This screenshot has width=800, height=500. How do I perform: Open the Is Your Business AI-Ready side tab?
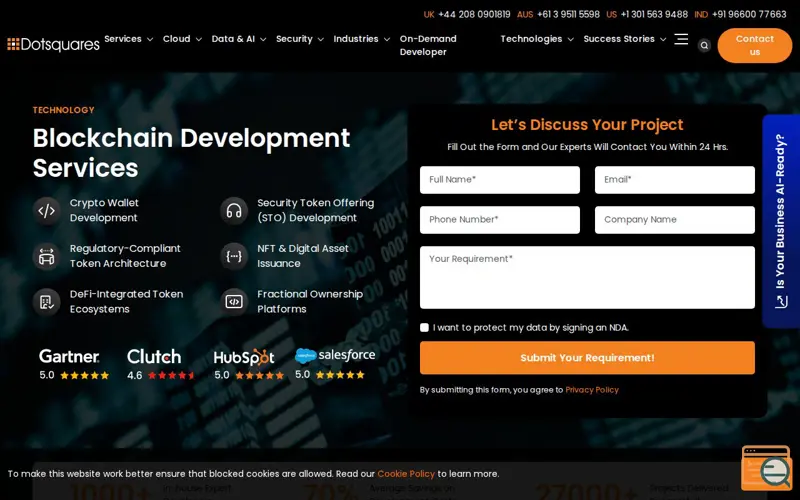[781, 221]
